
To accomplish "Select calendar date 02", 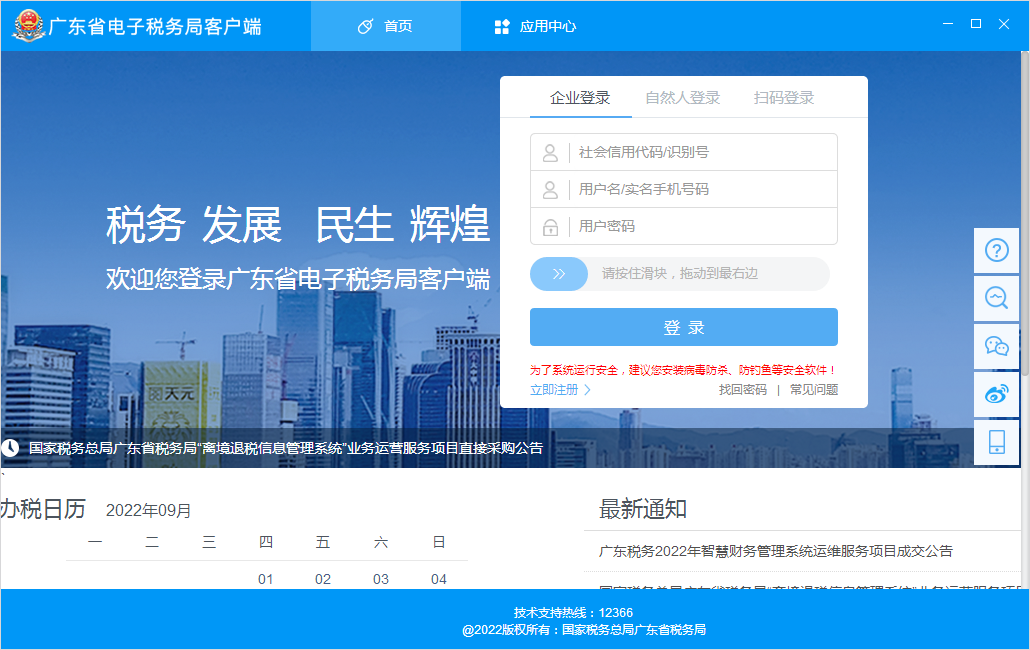I will click(323, 579).
